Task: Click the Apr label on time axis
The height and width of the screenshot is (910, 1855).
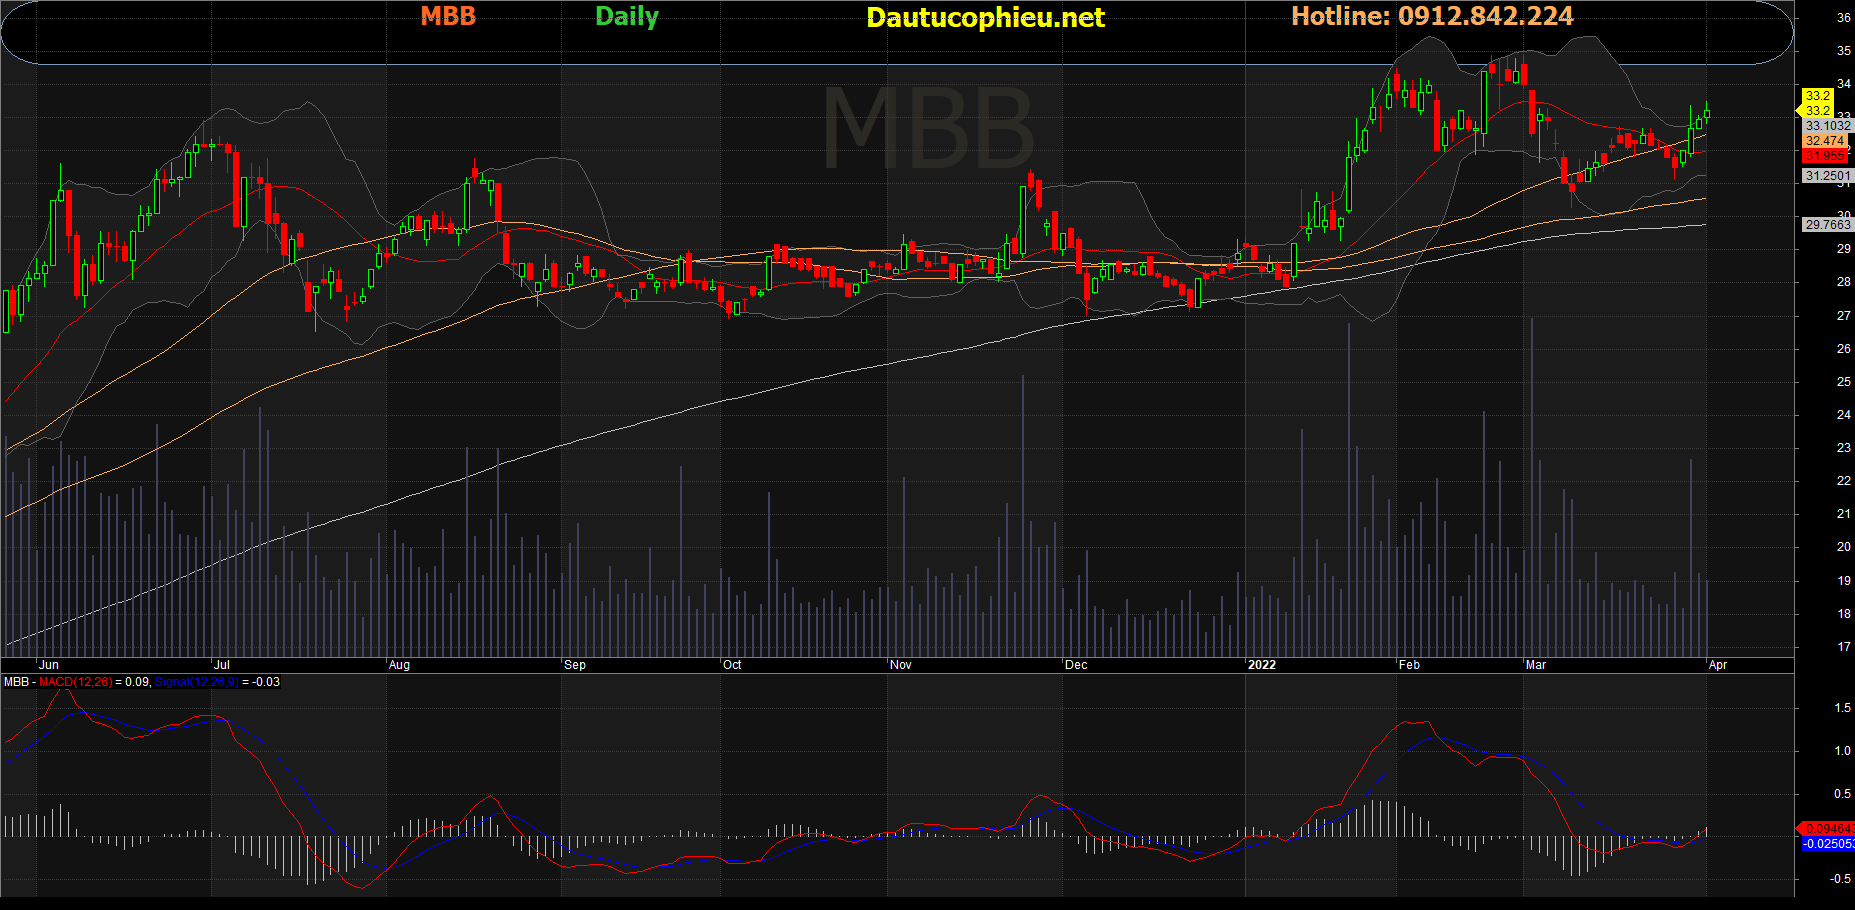Action: (x=1718, y=665)
